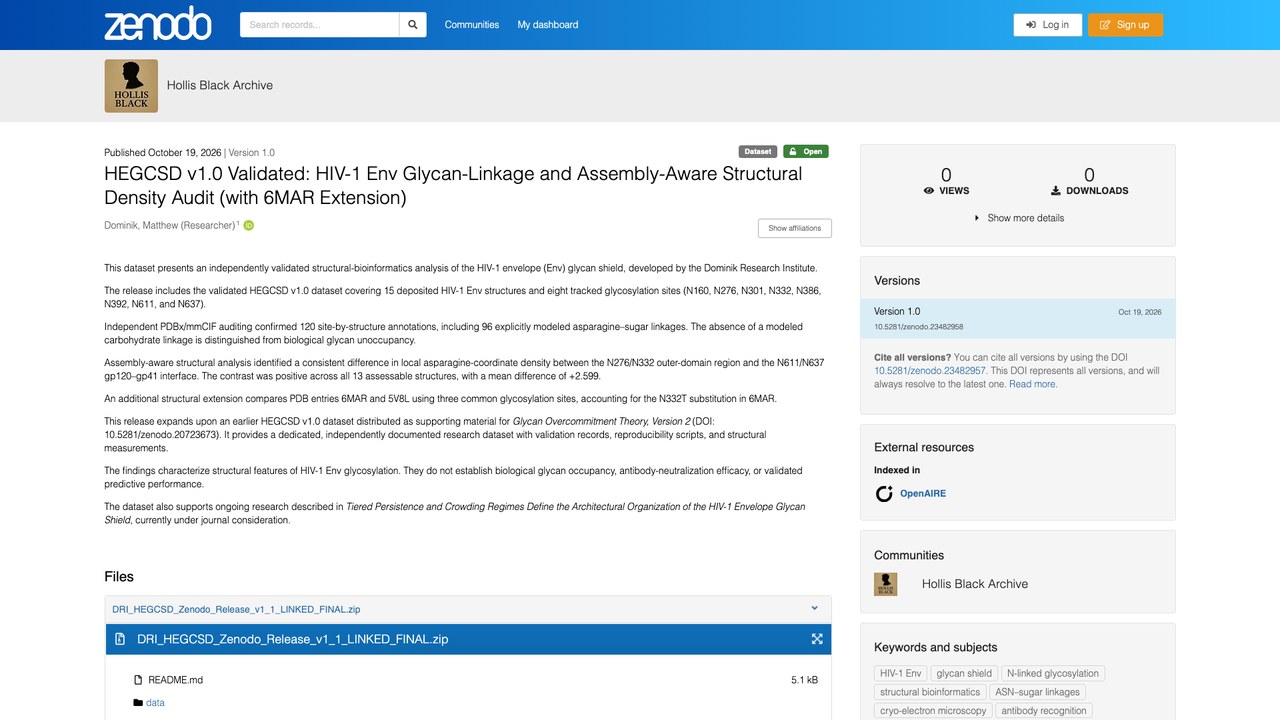
Task: Open the zip file link in the Files list
Action: coord(236,608)
